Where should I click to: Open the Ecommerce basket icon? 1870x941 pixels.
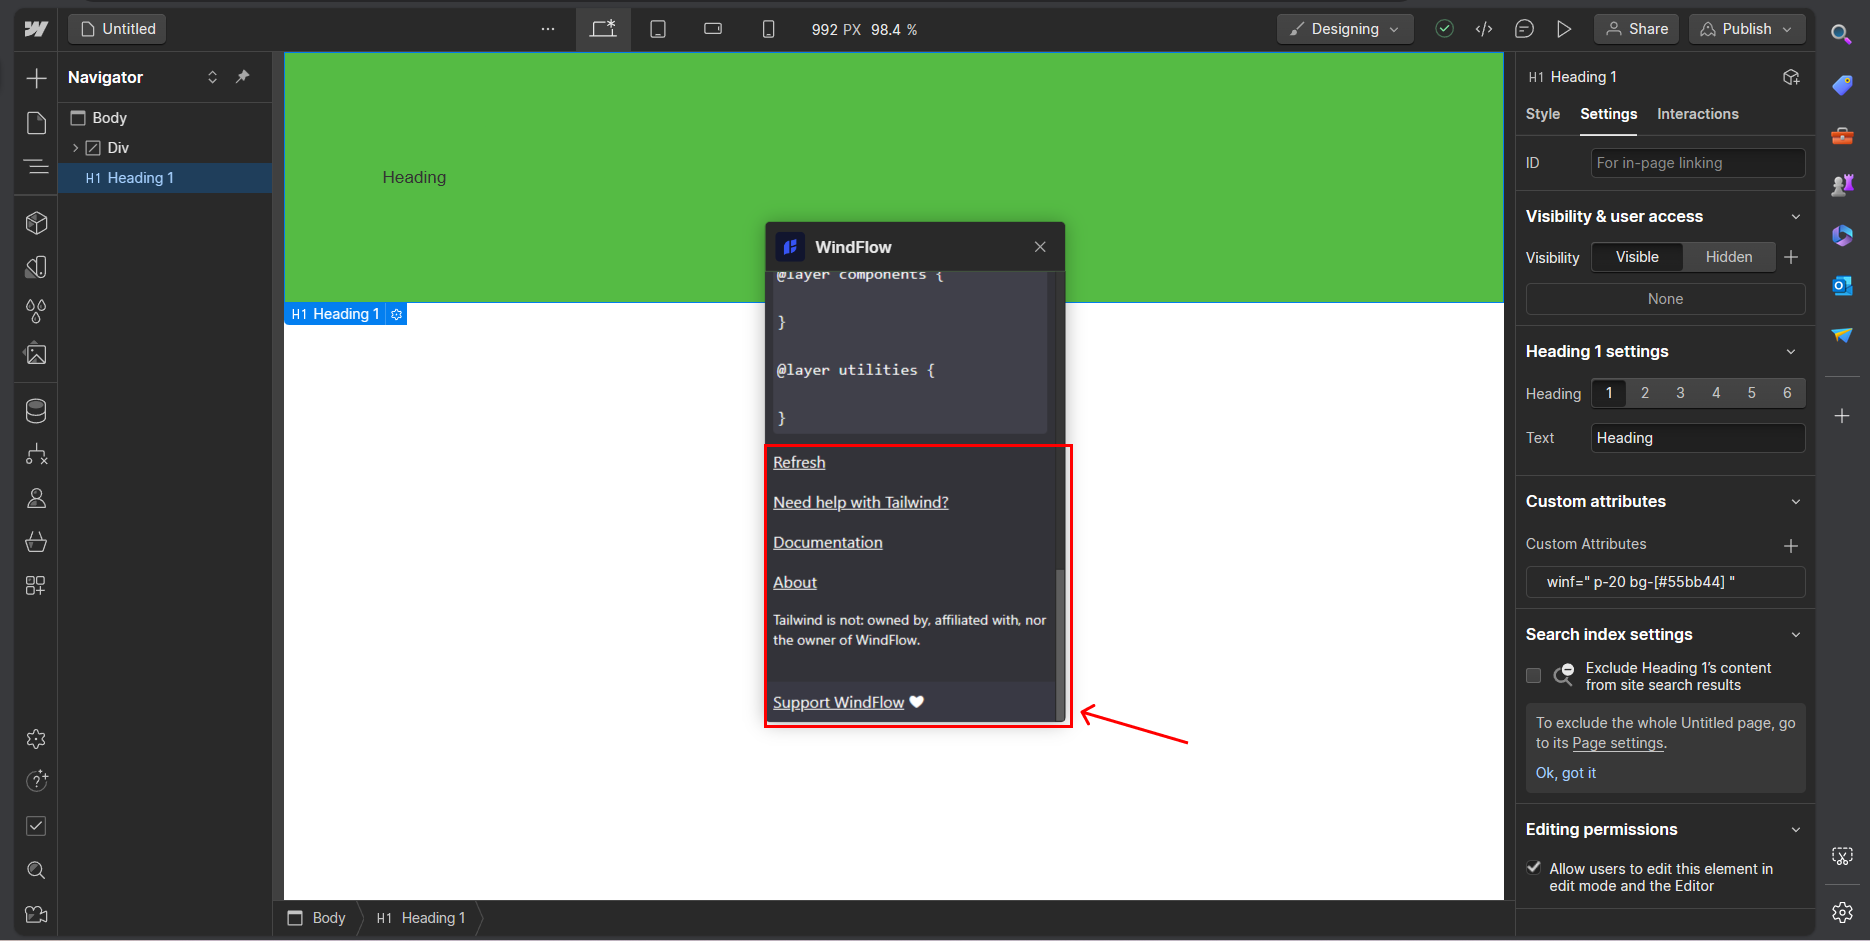(36, 542)
